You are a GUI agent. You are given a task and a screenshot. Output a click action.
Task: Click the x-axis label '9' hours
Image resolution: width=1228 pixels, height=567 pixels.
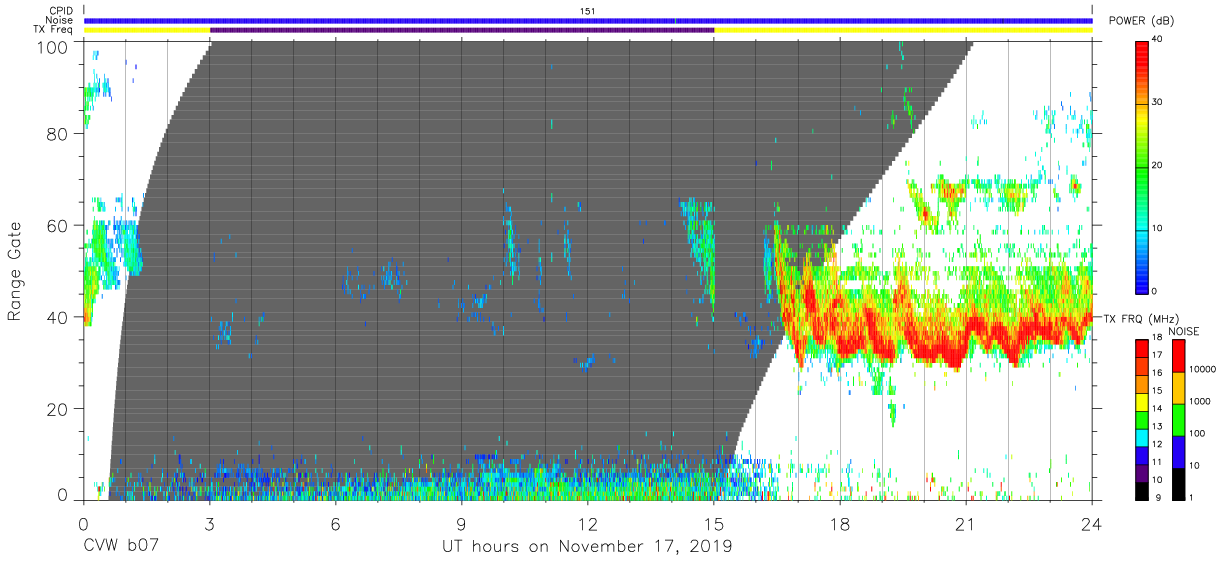(x=461, y=523)
